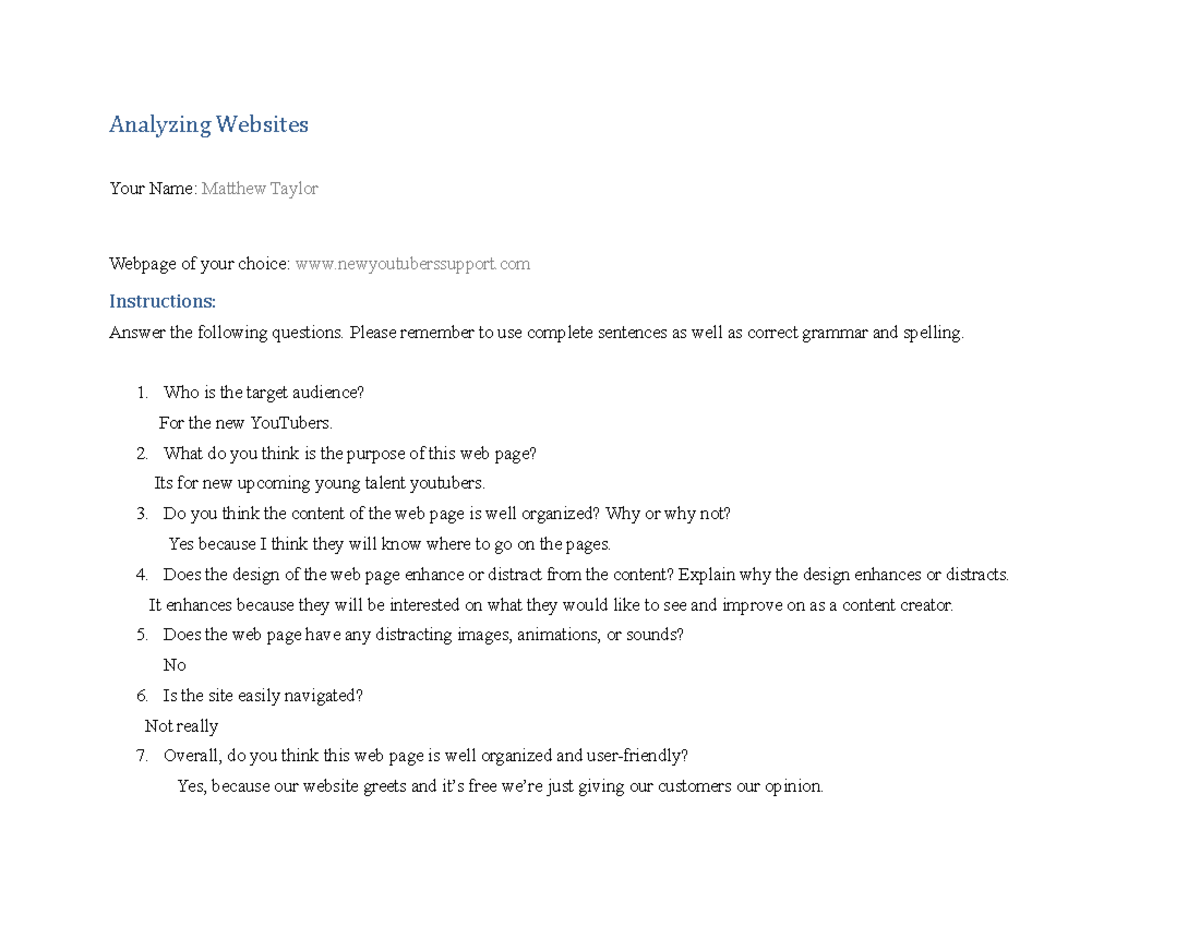Open the www.newyoutuberssupport.com web address
The width and height of the screenshot is (1200, 927).
(x=412, y=264)
